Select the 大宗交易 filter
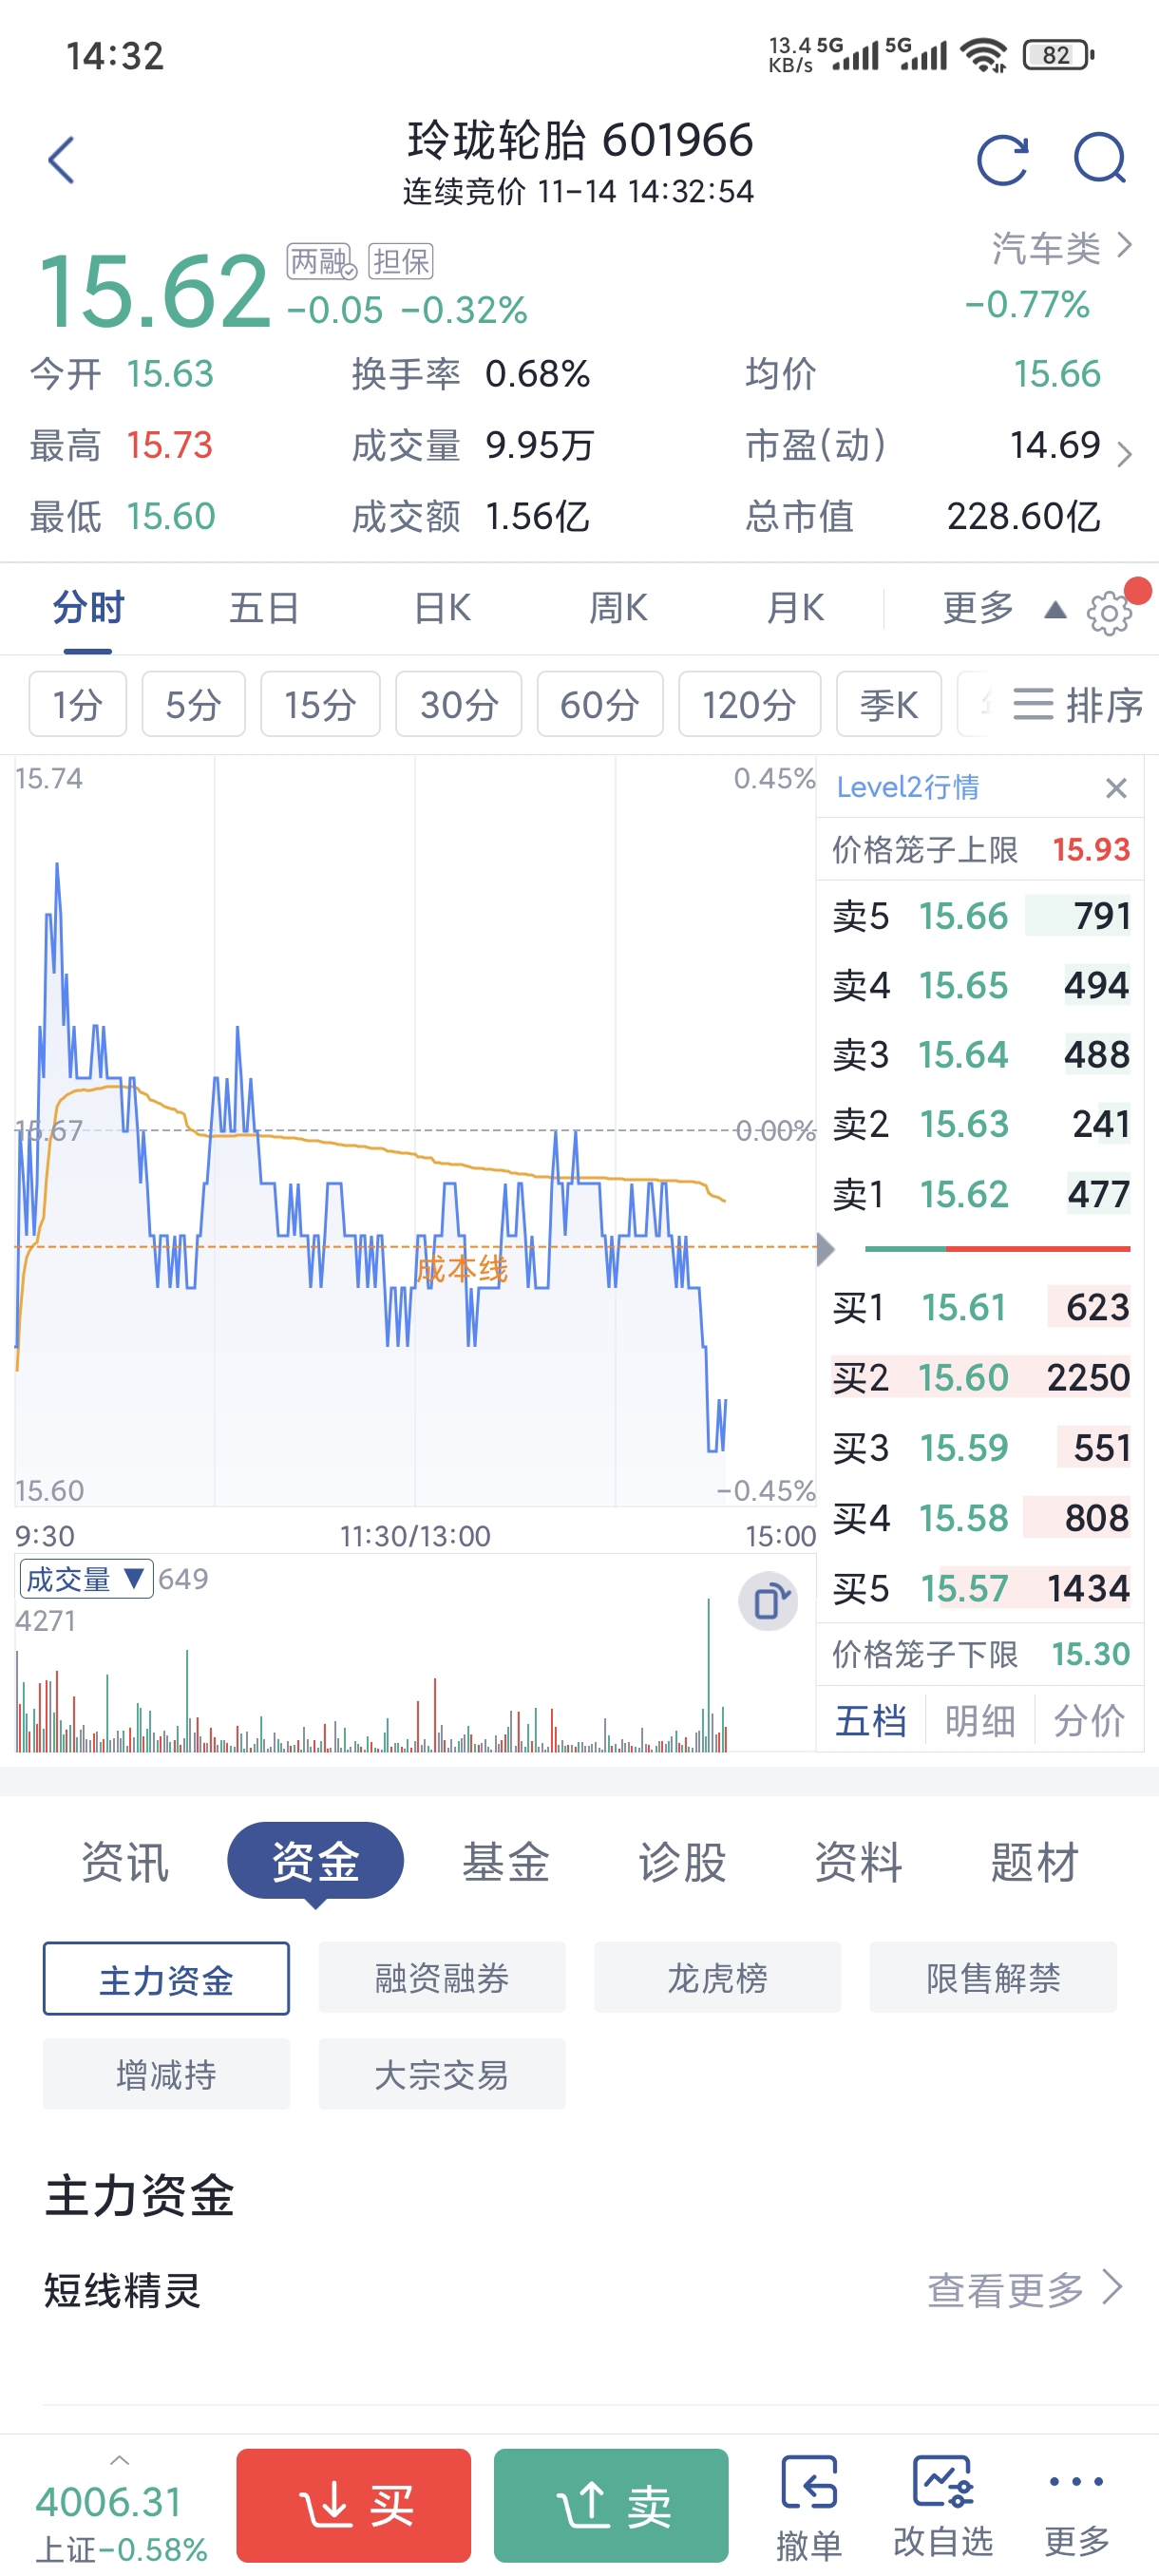Screen dimensions: 1159x2576 pyautogui.click(x=441, y=2075)
